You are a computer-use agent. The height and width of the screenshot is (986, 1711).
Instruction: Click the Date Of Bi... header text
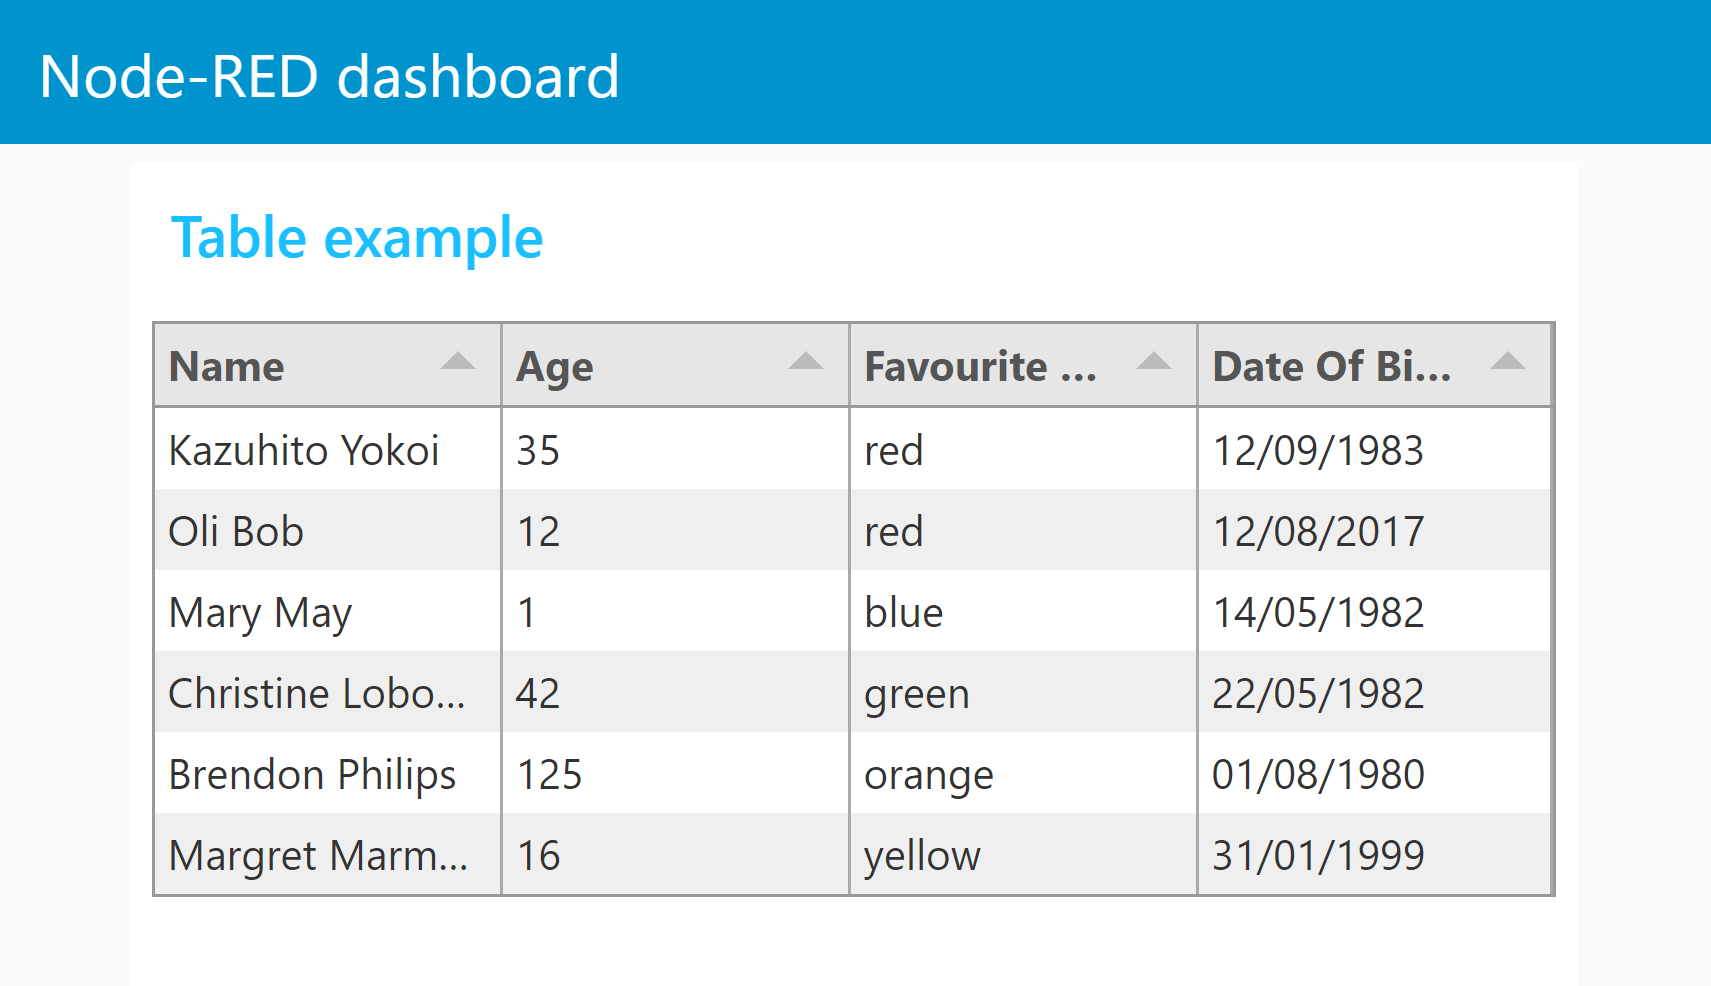pos(1331,367)
